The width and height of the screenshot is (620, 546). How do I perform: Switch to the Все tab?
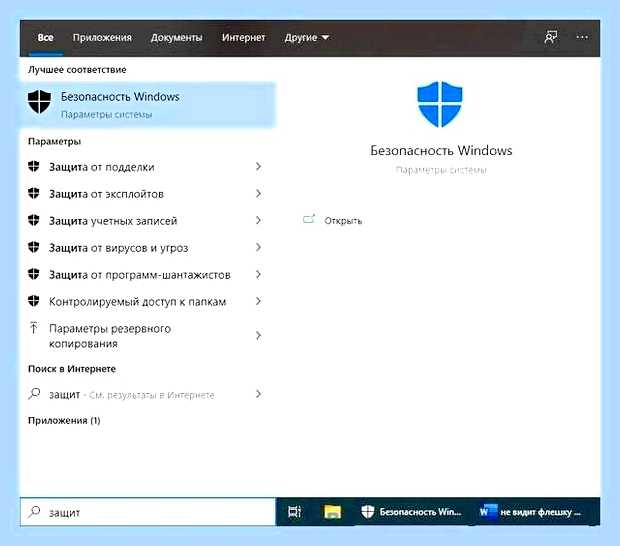(x=45, y=38)
